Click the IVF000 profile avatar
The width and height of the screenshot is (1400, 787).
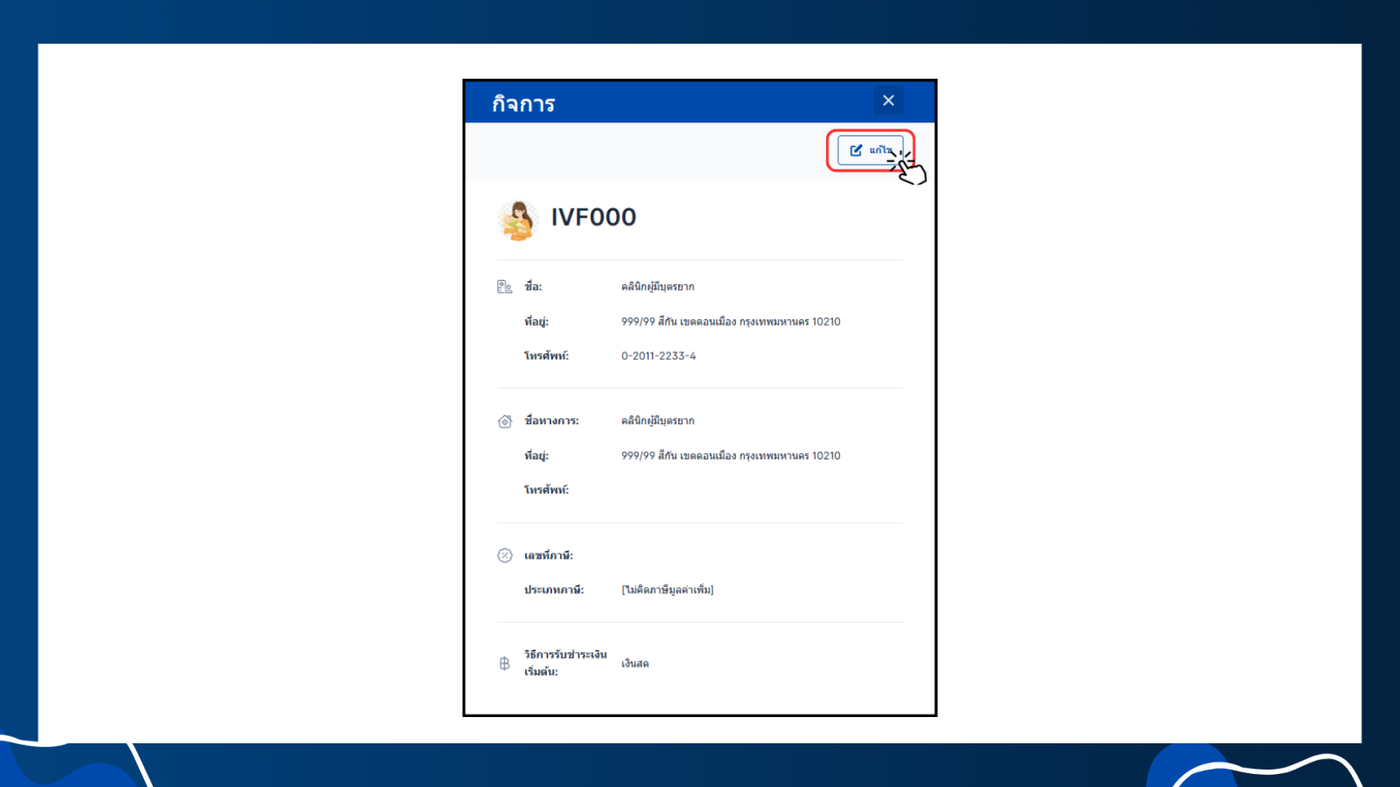click(518, 219)
